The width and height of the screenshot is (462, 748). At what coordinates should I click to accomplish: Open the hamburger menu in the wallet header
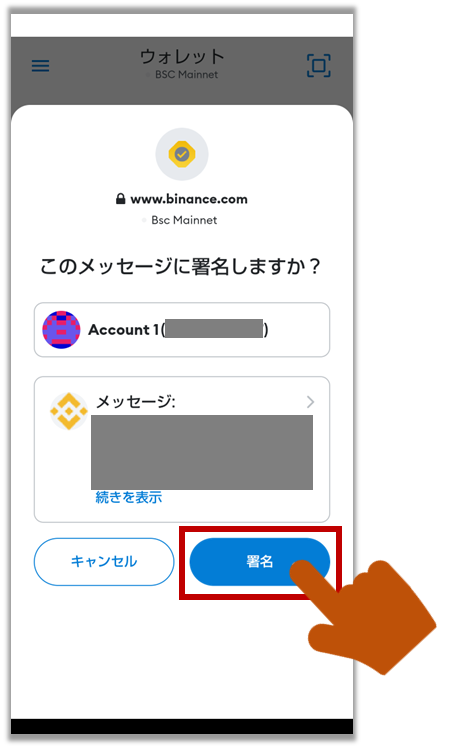click(41, 66)
